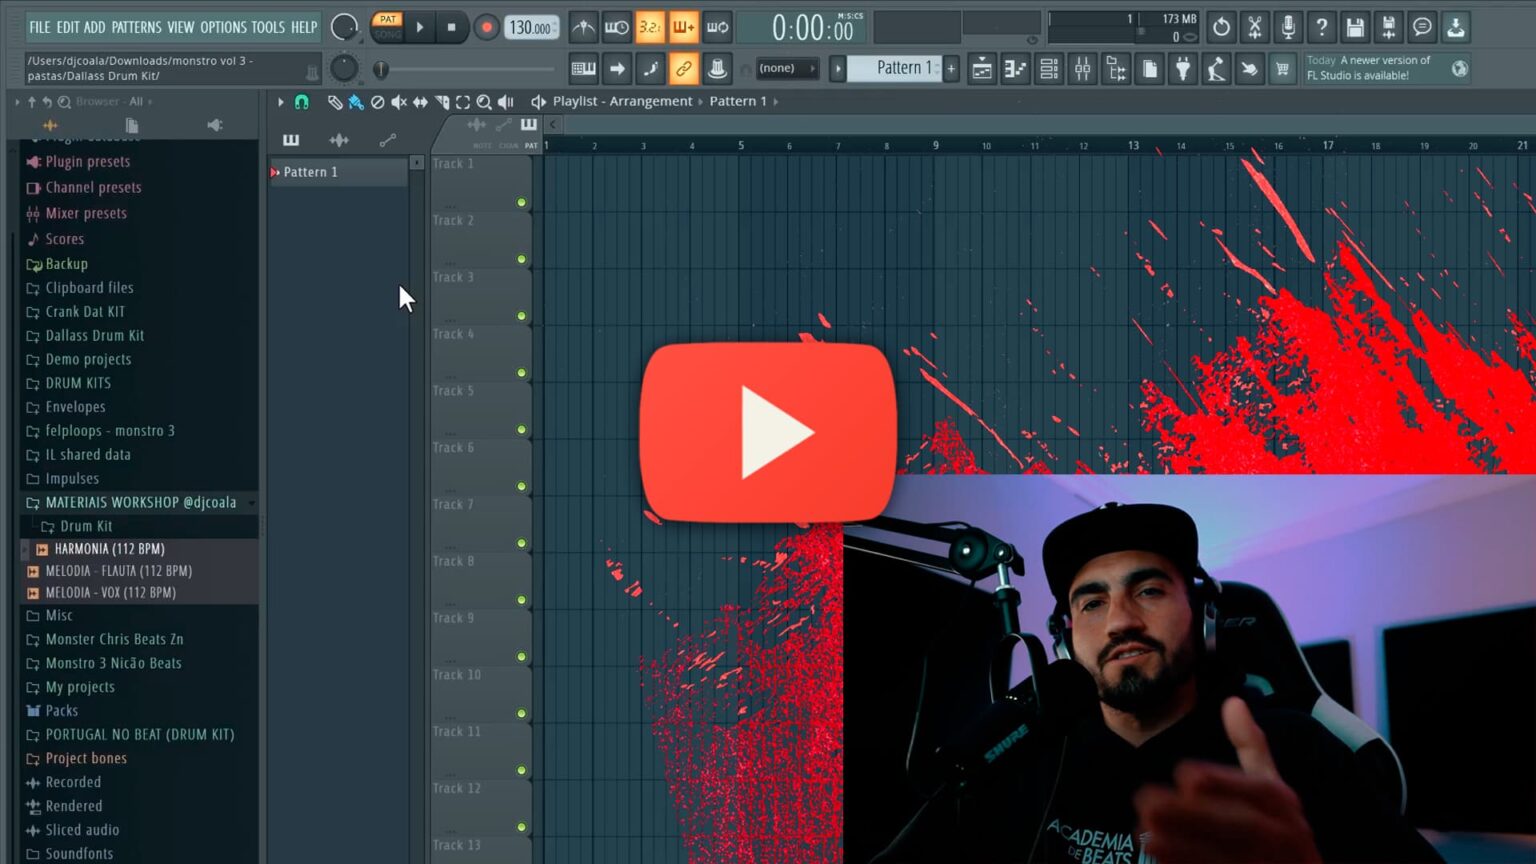Expand the Dallass Drum Kit folder

point(95,335)
